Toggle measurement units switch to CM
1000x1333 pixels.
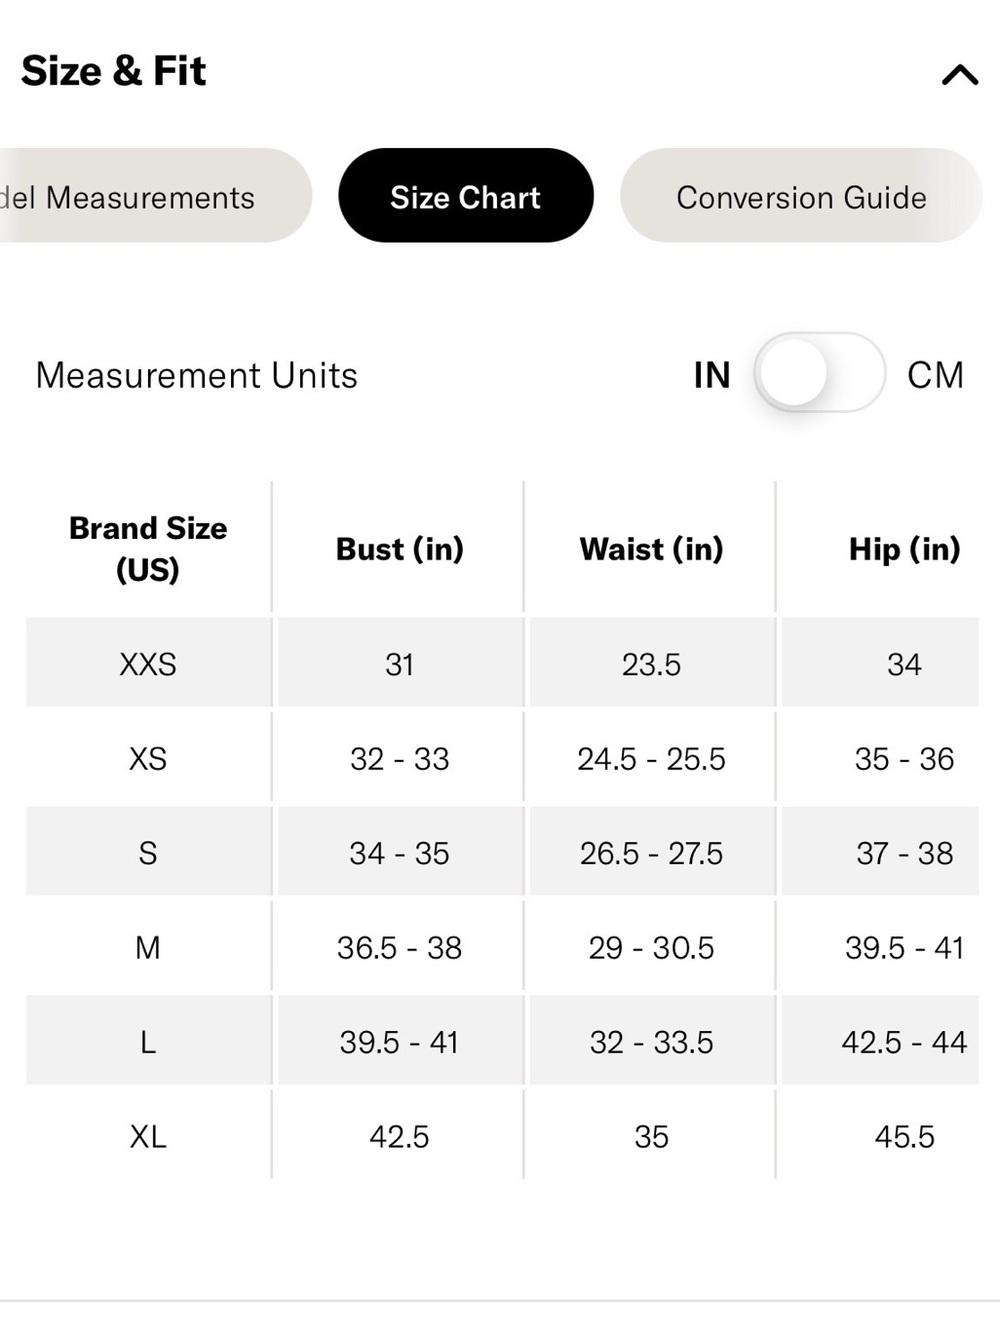[x=820, y=373]
